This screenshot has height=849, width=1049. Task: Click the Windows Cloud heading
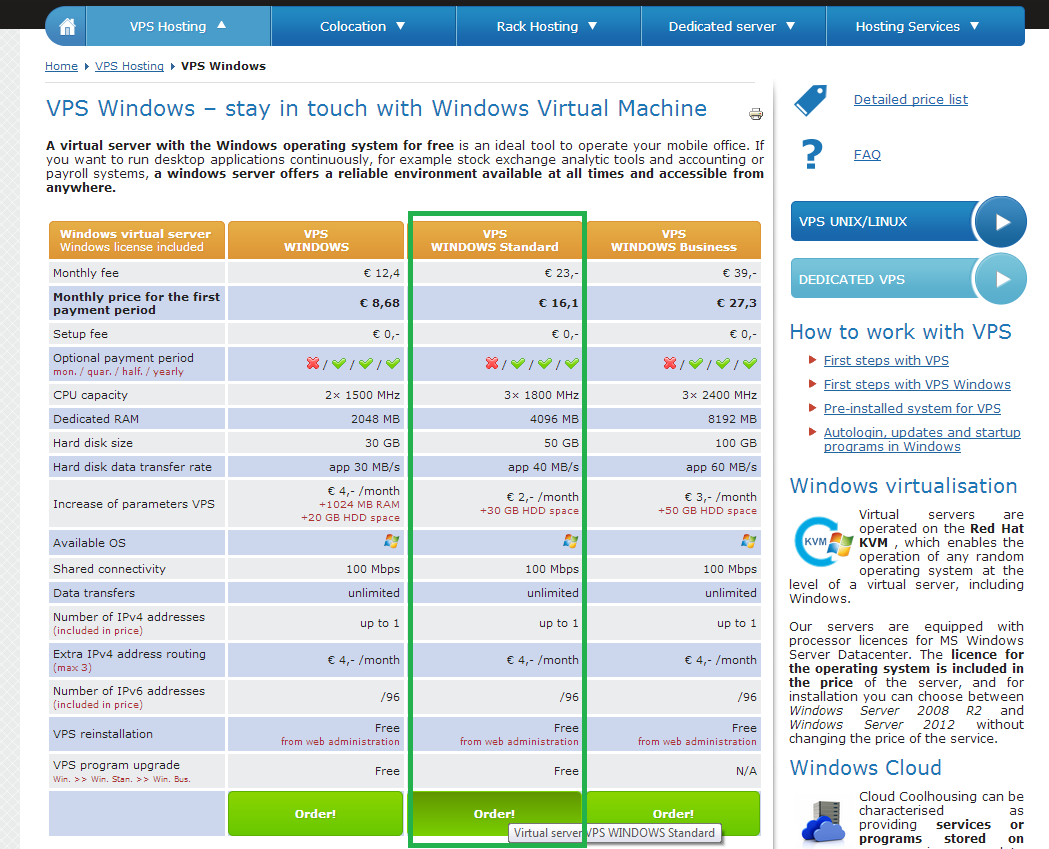(865, 768)
